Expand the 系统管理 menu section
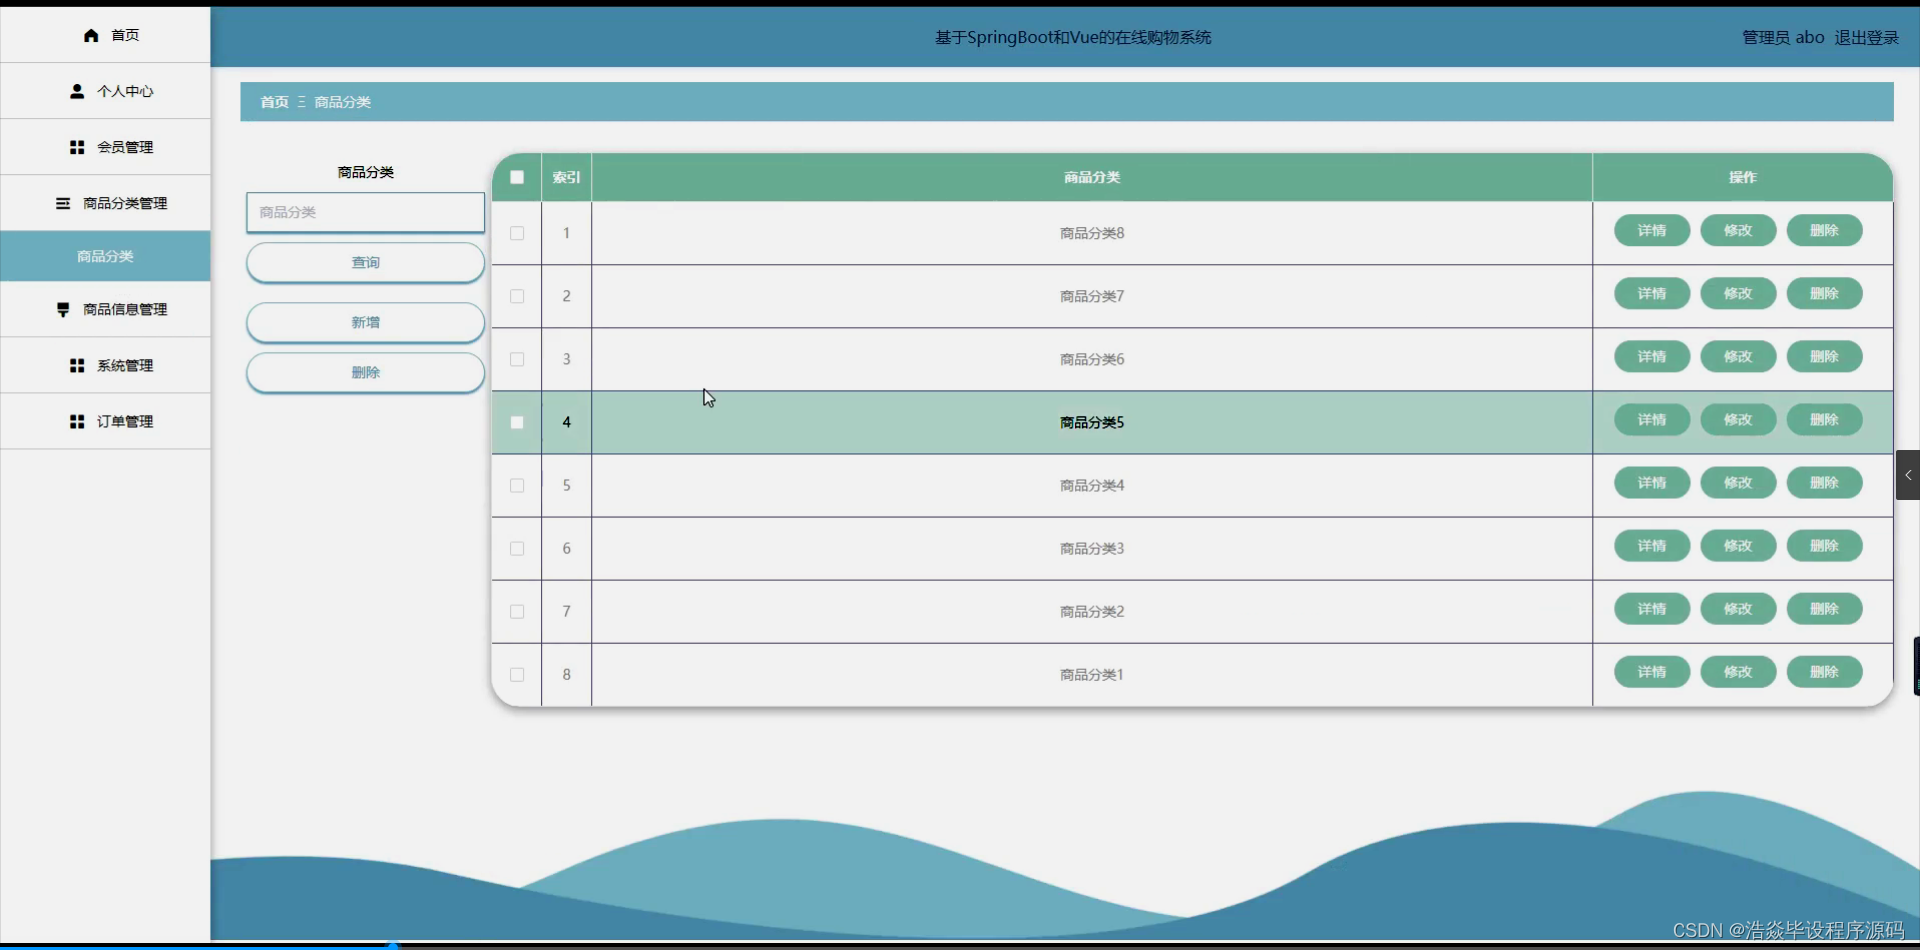1920x950 pixels. point(126,365)
